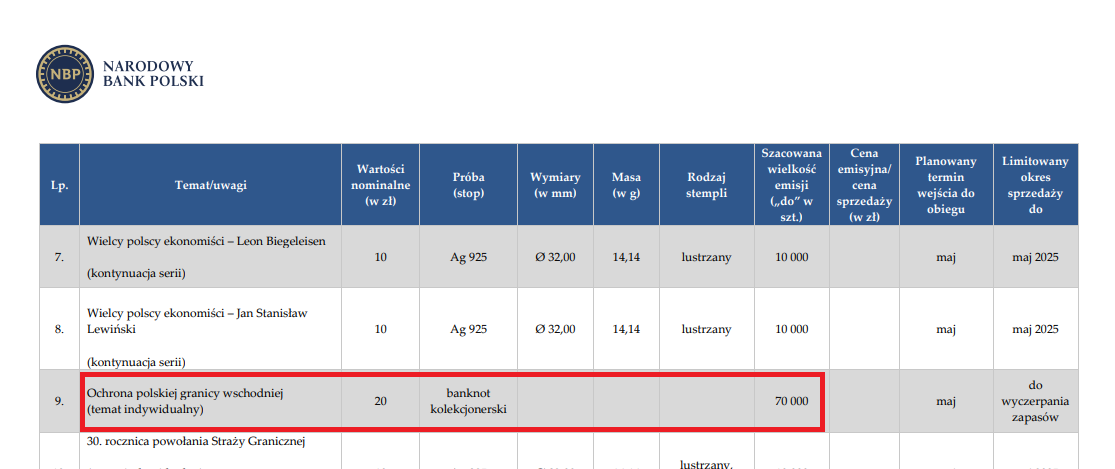
Task: Click the "Temat/uwagi" column header
Action: (210, 185)
